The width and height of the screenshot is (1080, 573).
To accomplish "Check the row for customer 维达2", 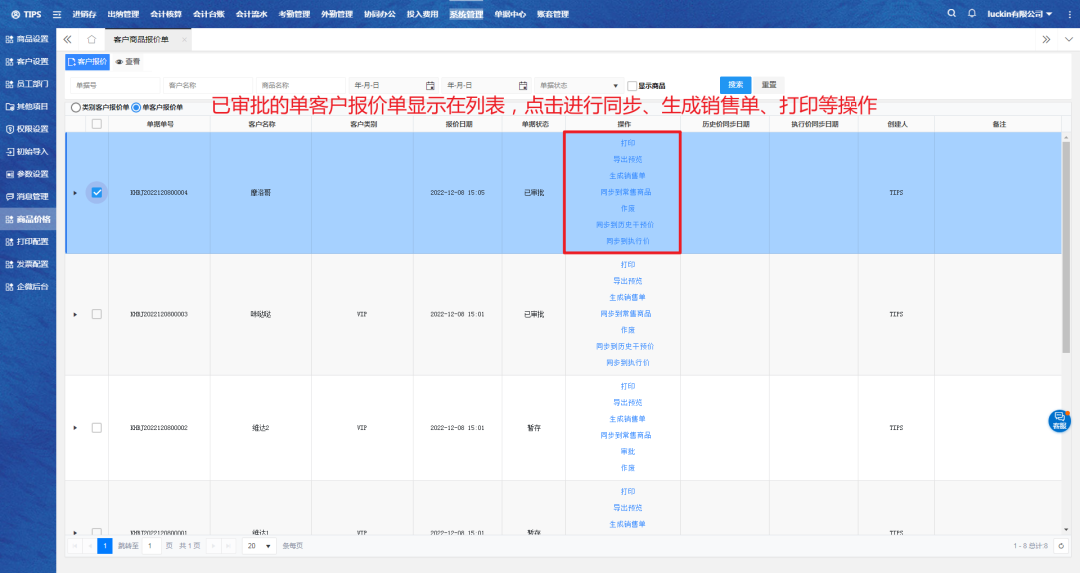I will click(97, 427).
